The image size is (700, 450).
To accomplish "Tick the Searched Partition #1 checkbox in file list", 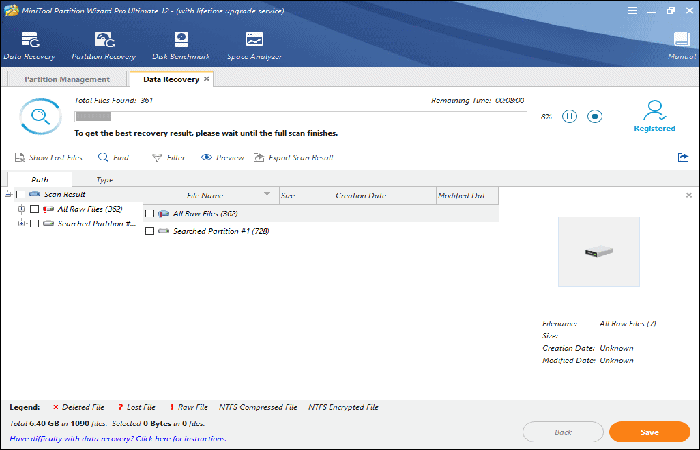I will point(150,231).
